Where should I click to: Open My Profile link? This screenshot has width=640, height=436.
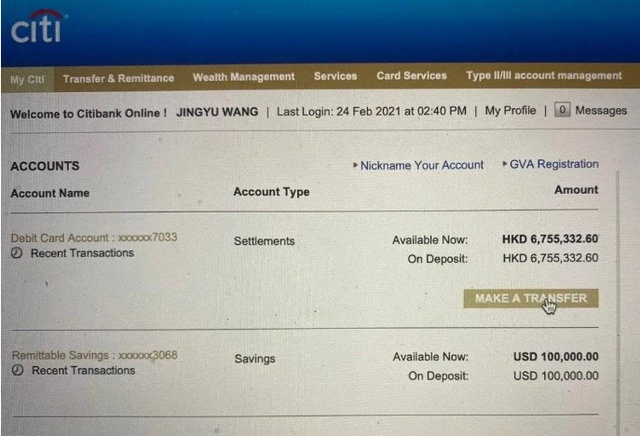point(510,111)
